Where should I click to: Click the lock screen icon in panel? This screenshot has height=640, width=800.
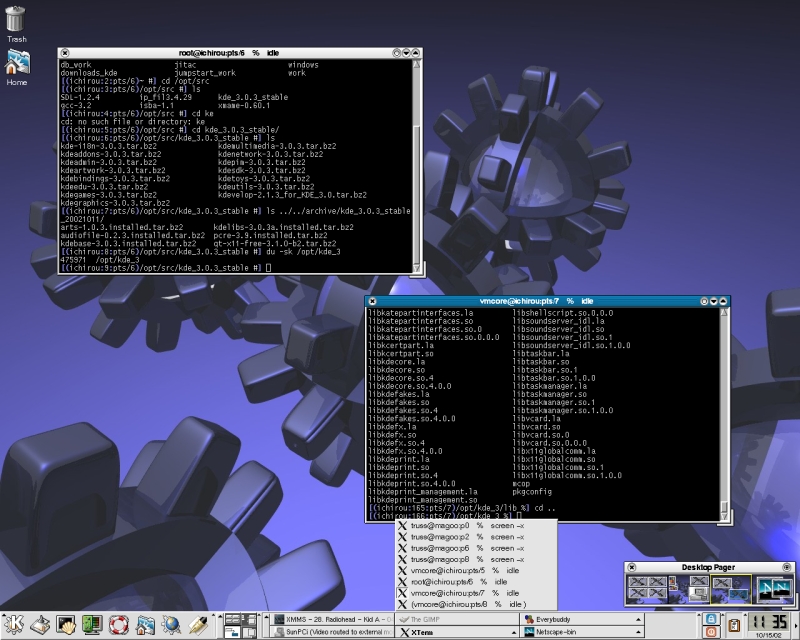click(711, 618)
